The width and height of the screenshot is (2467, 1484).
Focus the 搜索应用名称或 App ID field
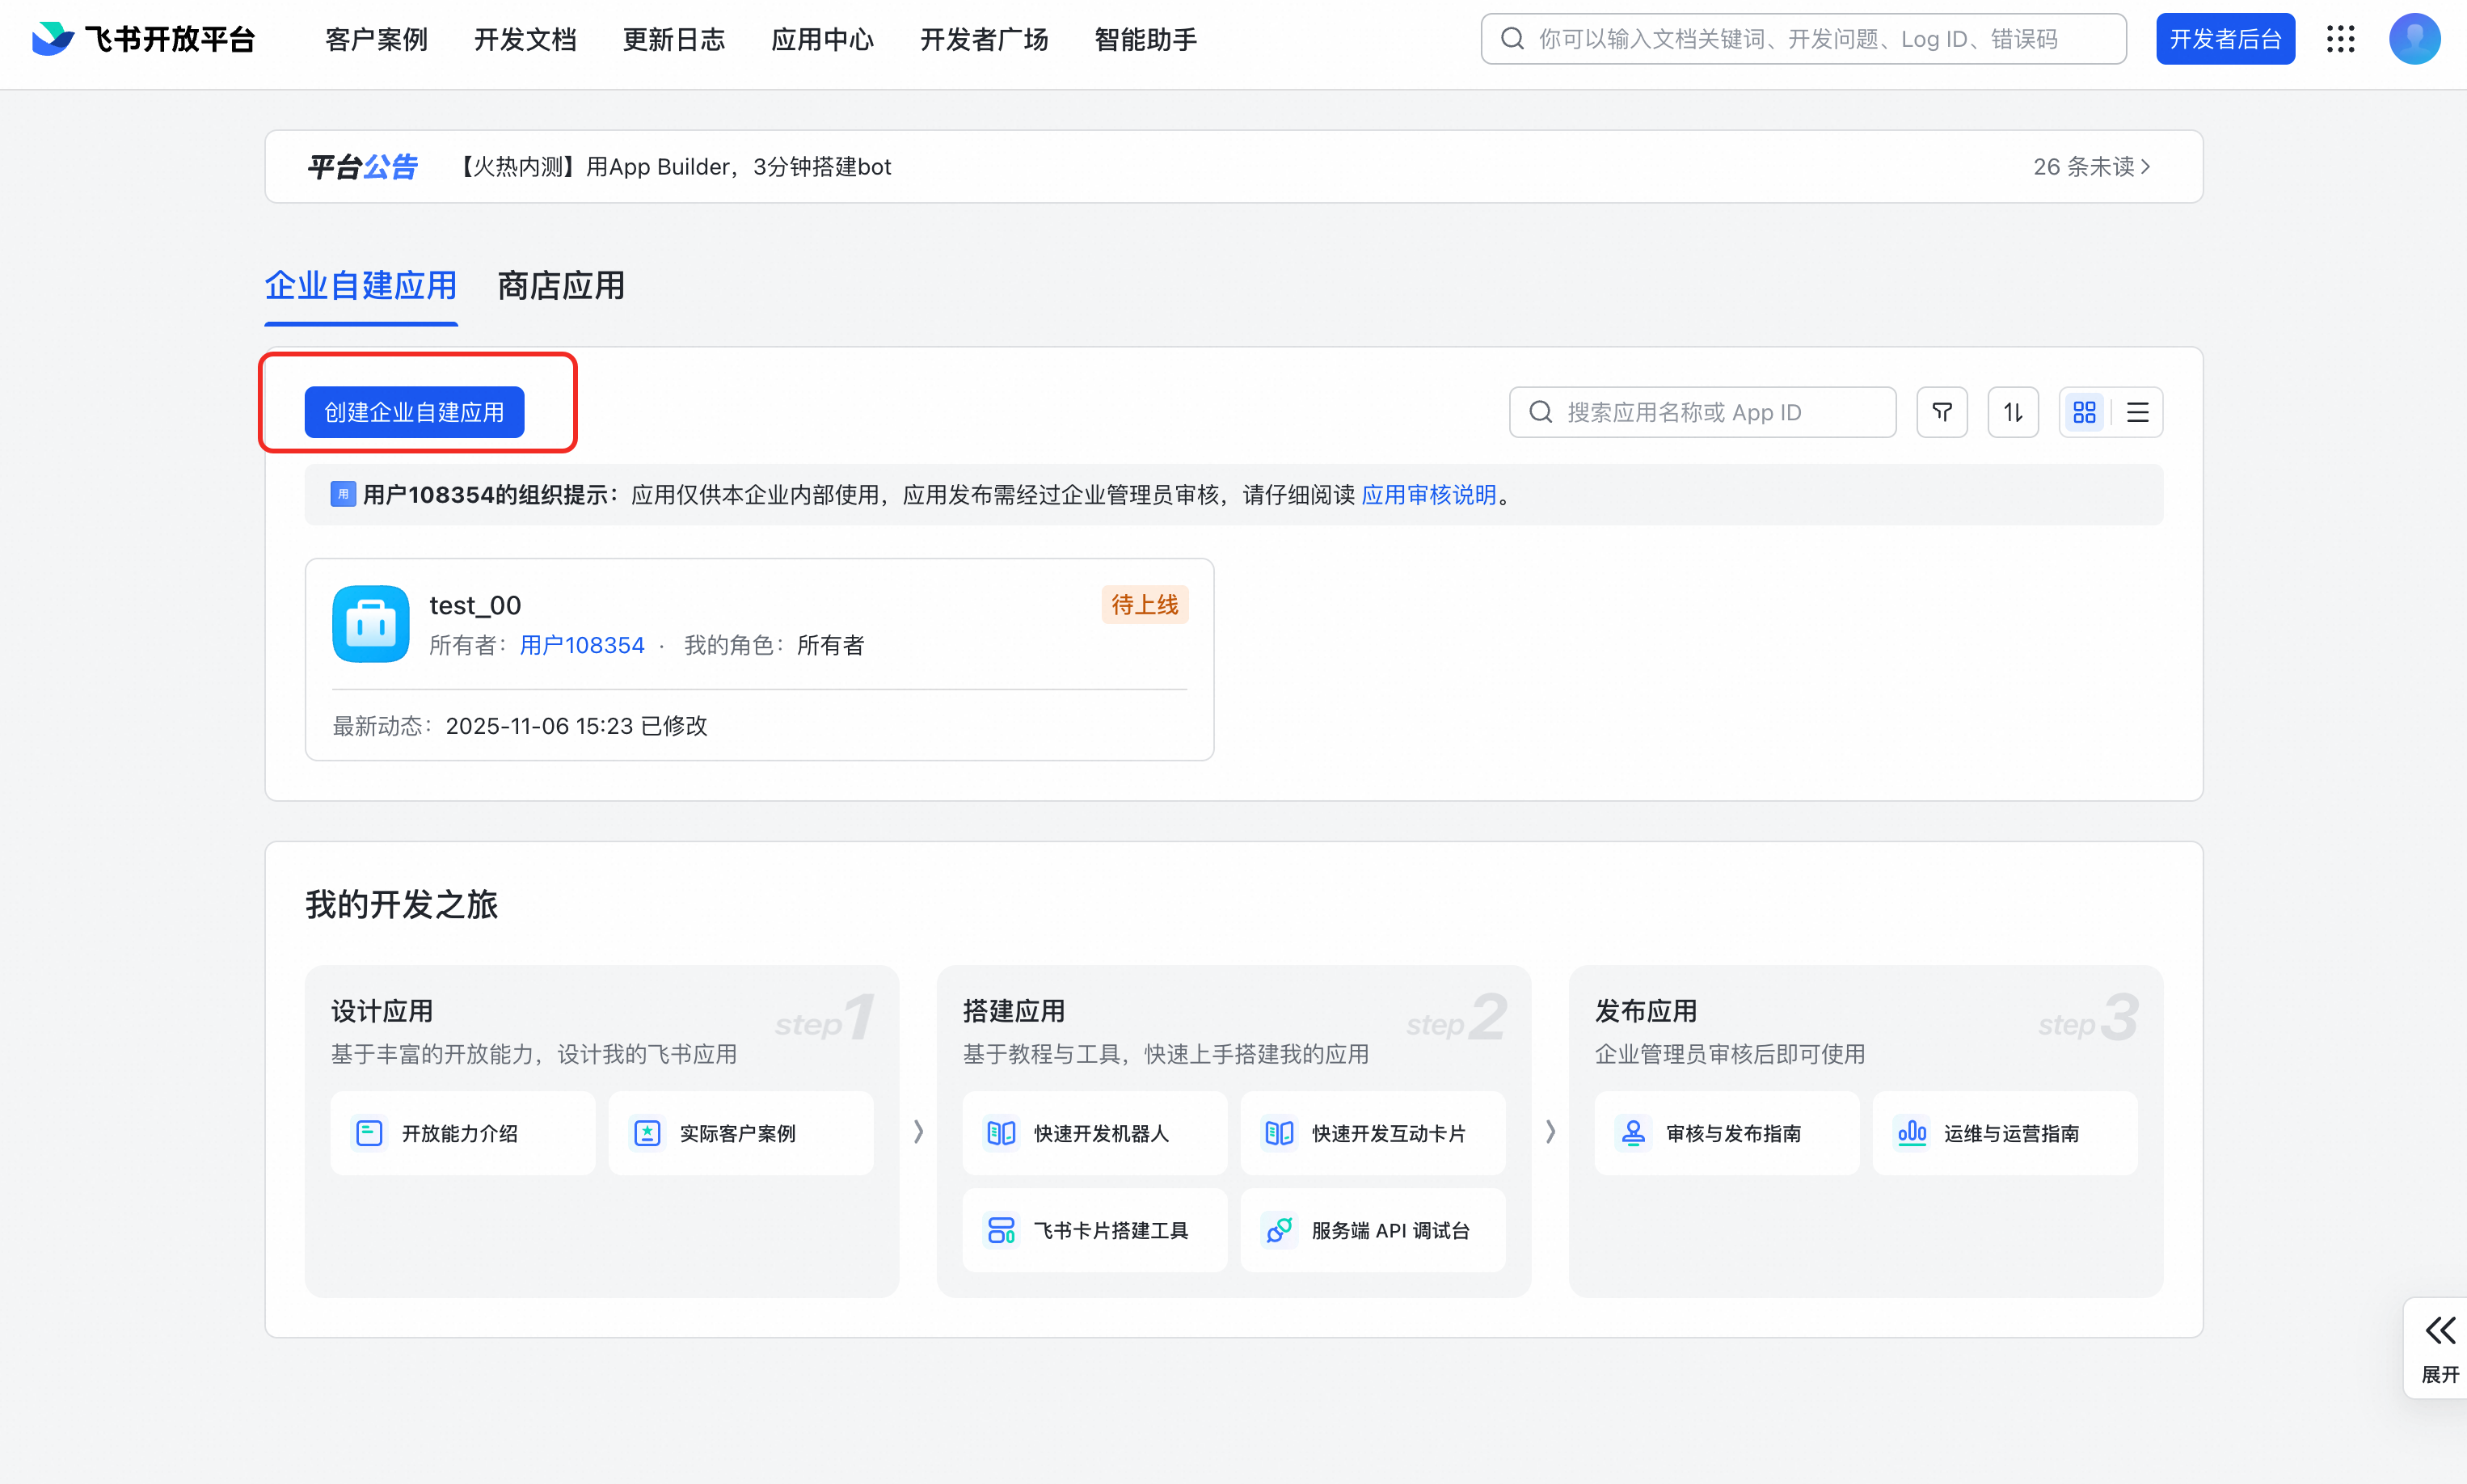coord(1702,412)
